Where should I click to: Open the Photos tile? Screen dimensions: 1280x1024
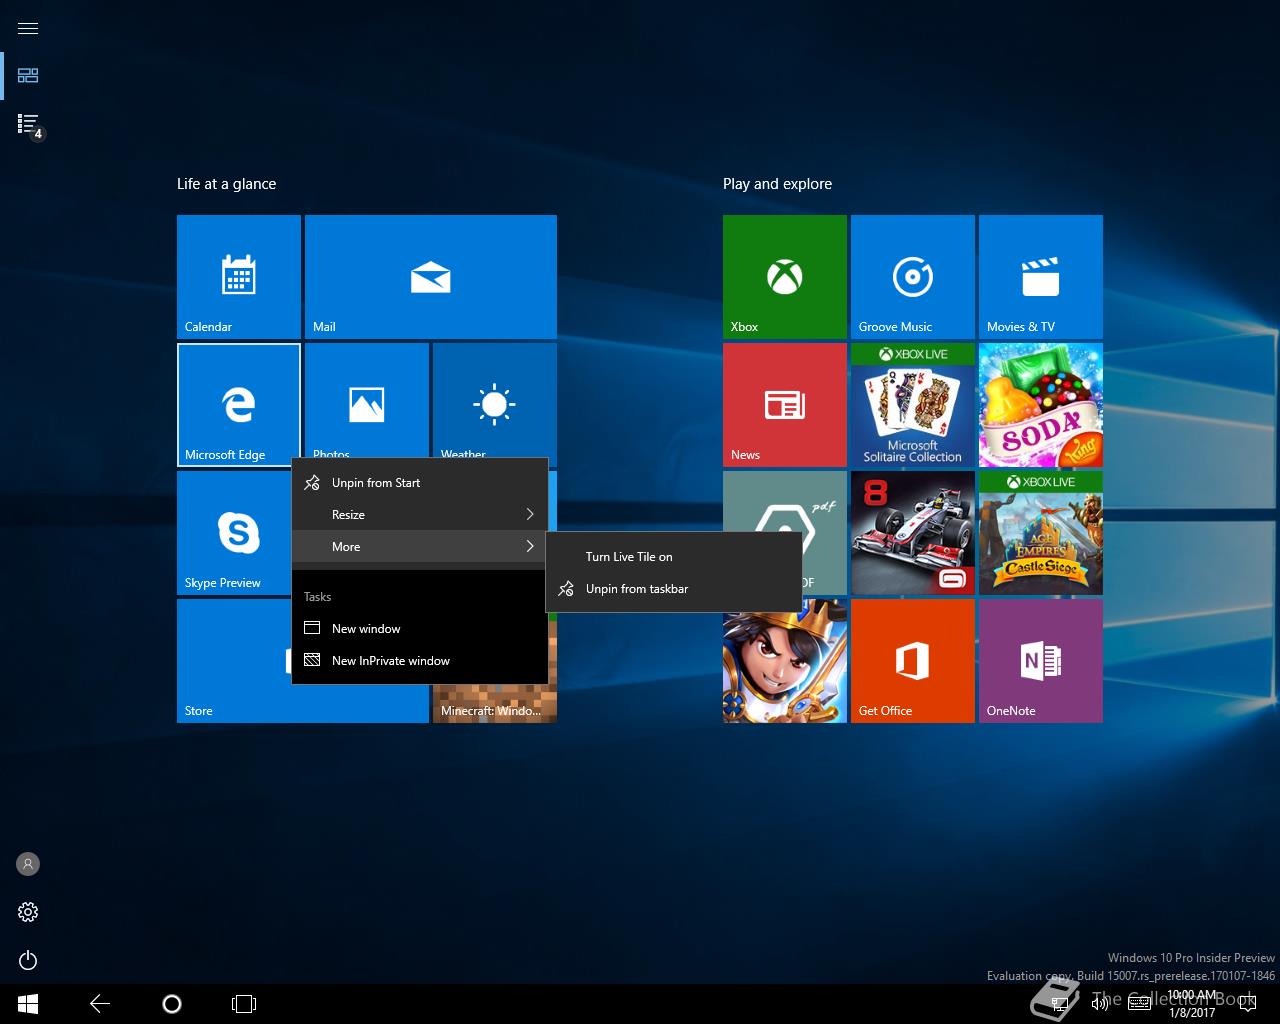(x=367, y=401)
